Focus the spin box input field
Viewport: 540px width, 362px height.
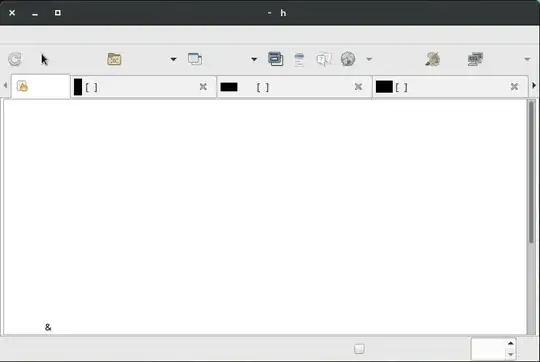click(x=489, y=349)
